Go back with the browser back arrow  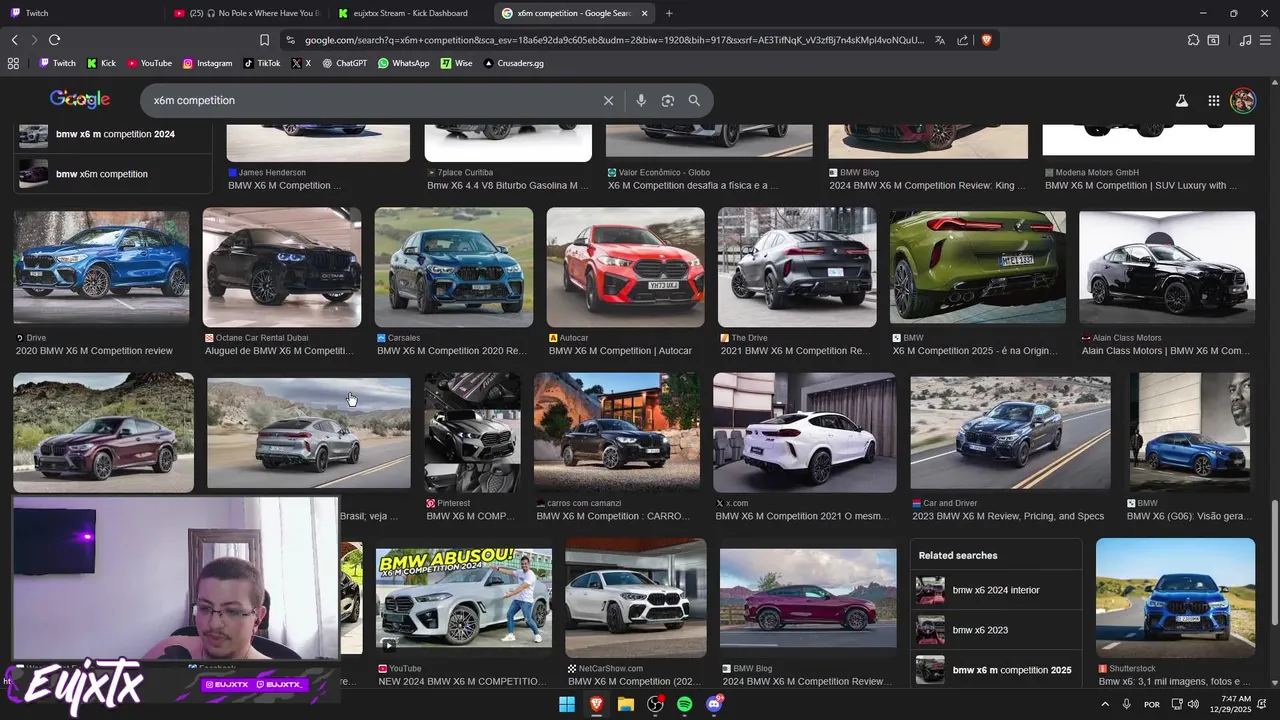click(14, 40)
